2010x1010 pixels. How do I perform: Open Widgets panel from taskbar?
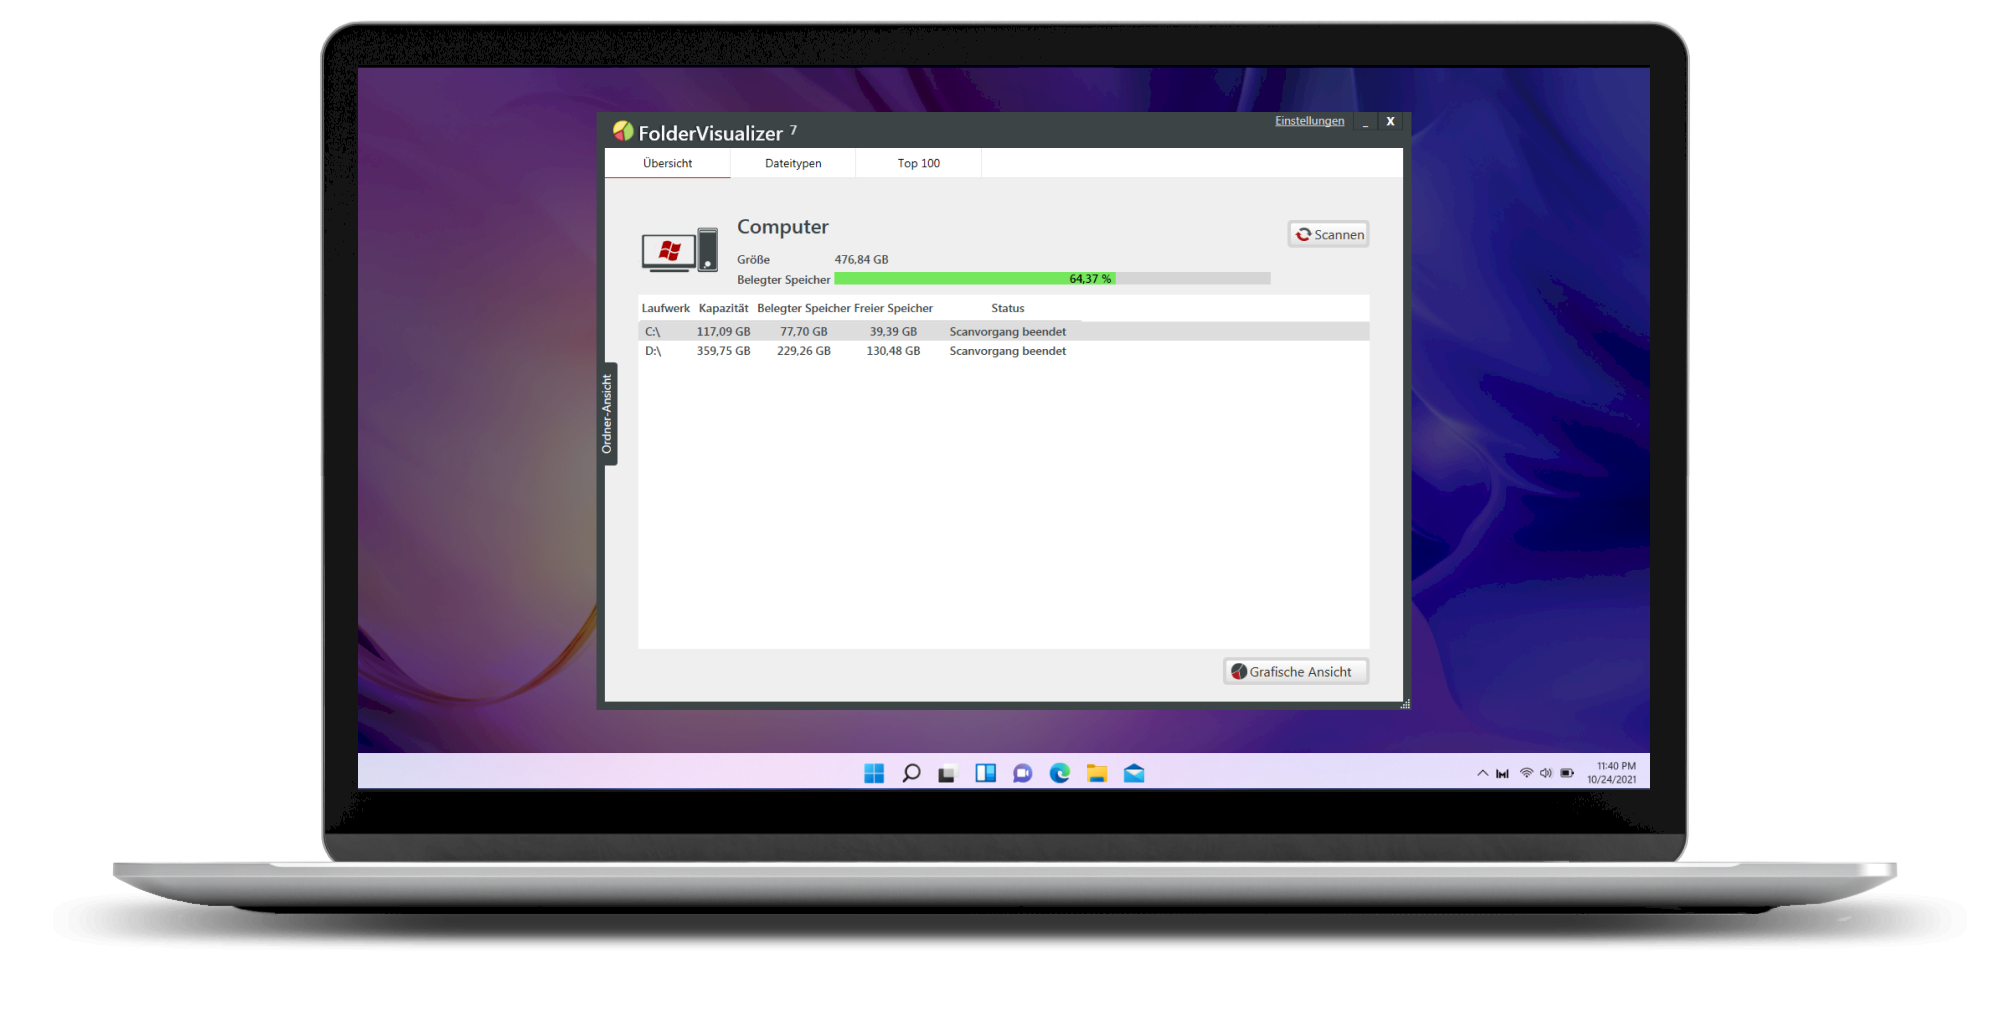coord(985,773)
